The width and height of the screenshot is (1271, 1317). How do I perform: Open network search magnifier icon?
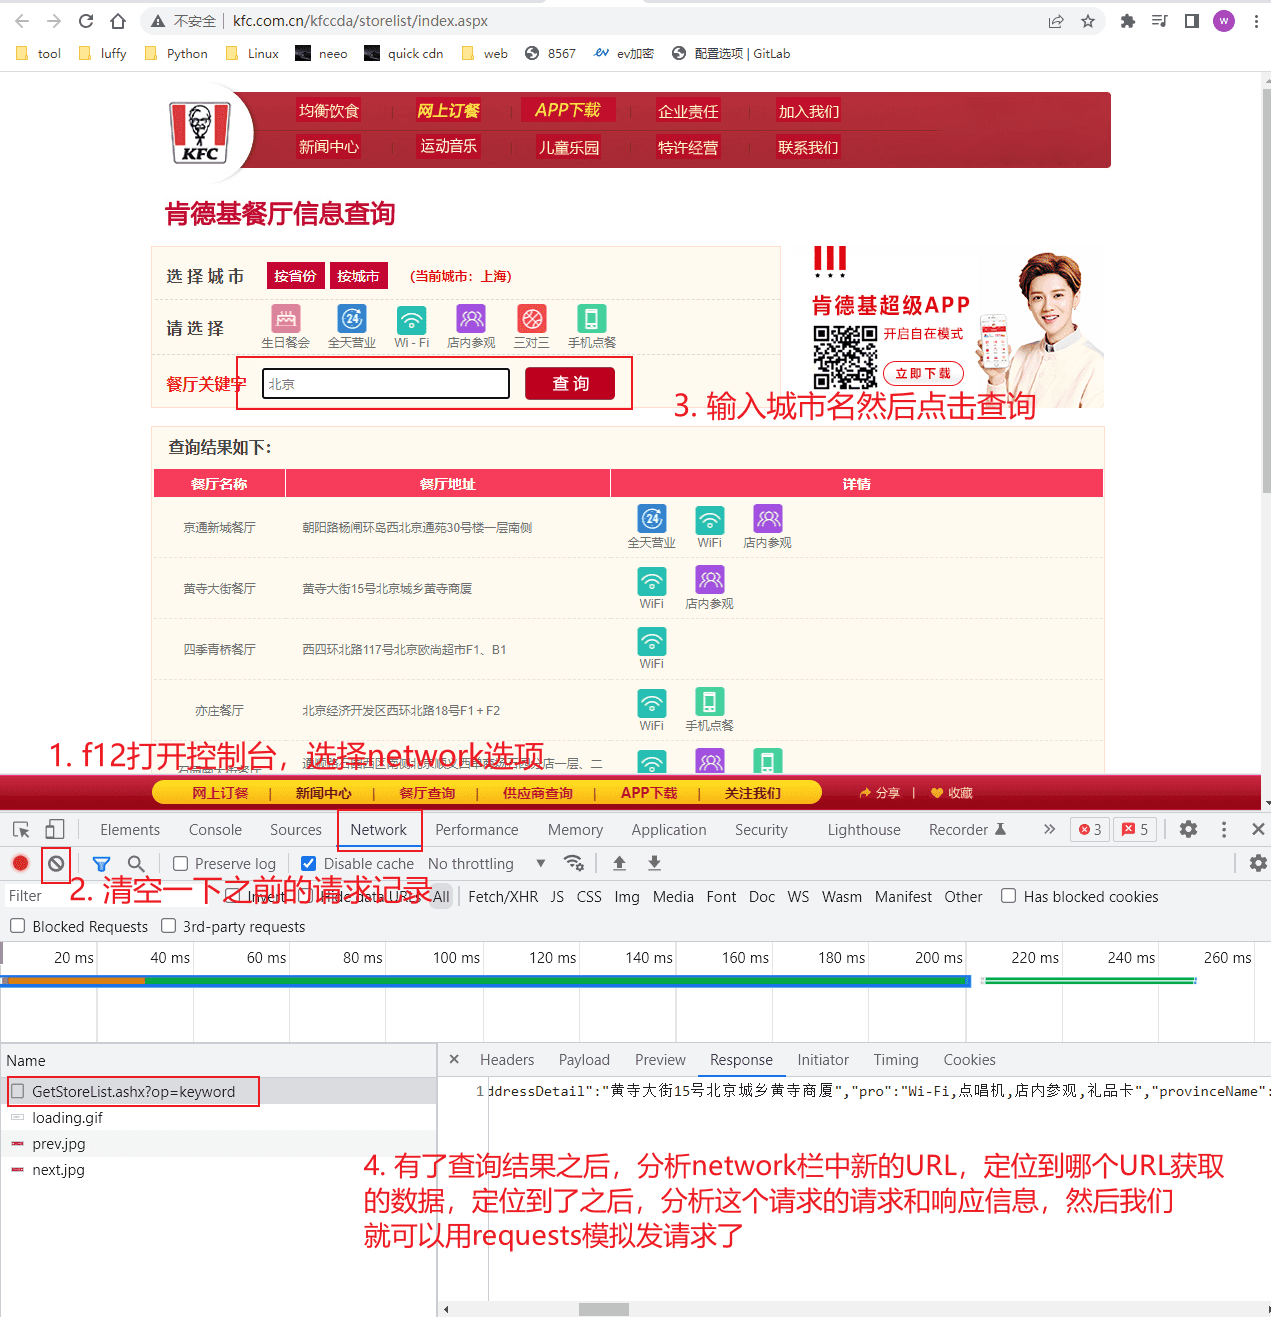136,863
